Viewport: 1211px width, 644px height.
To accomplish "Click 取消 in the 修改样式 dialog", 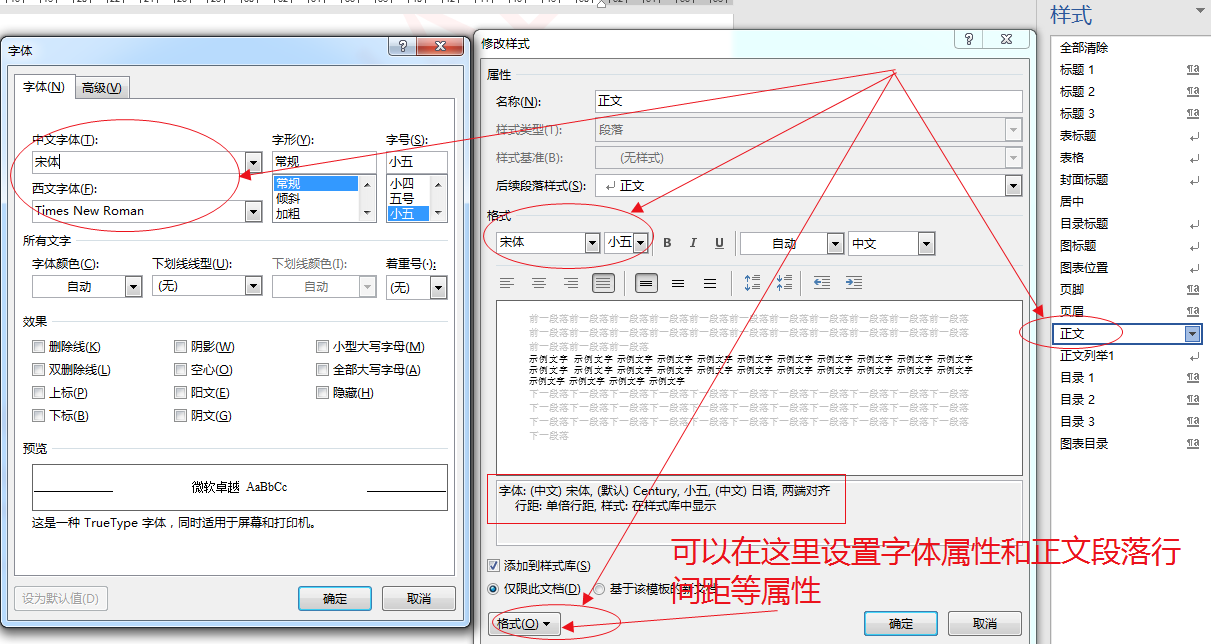I will point(985,623).
